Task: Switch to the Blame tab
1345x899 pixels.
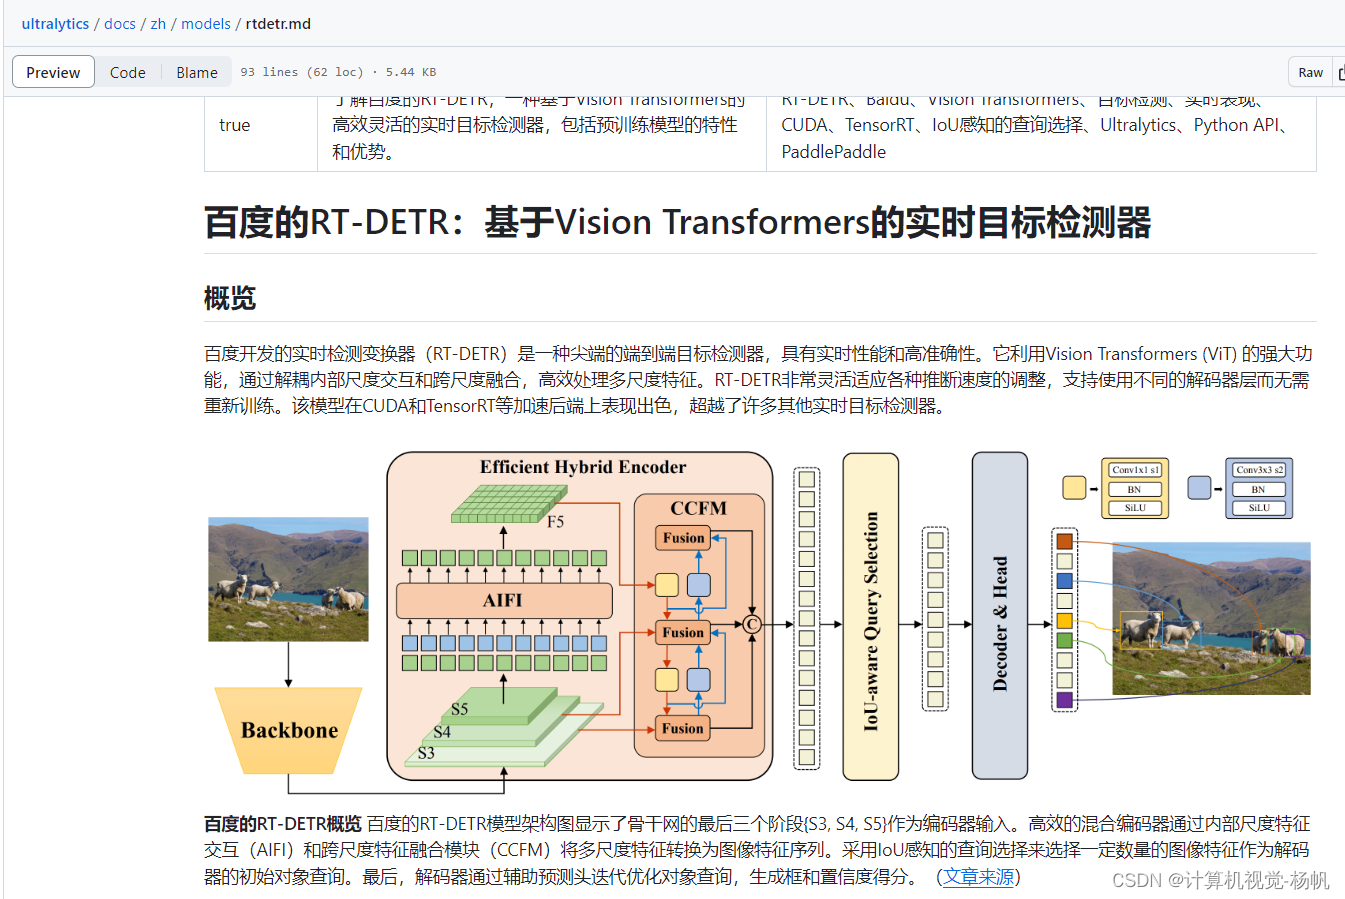Action: (197, 72)
